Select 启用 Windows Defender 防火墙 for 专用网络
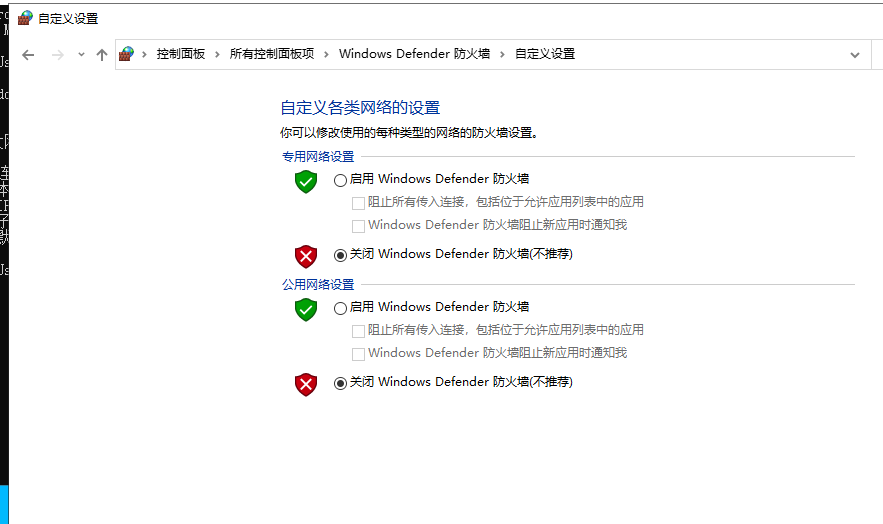The height and width of the screenshot is (524, 883). (x=341, y=181)
